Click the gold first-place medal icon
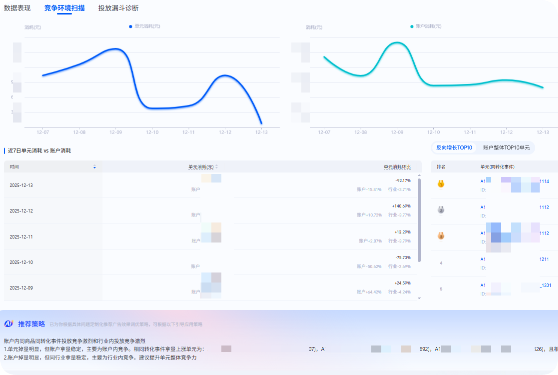 441,184
